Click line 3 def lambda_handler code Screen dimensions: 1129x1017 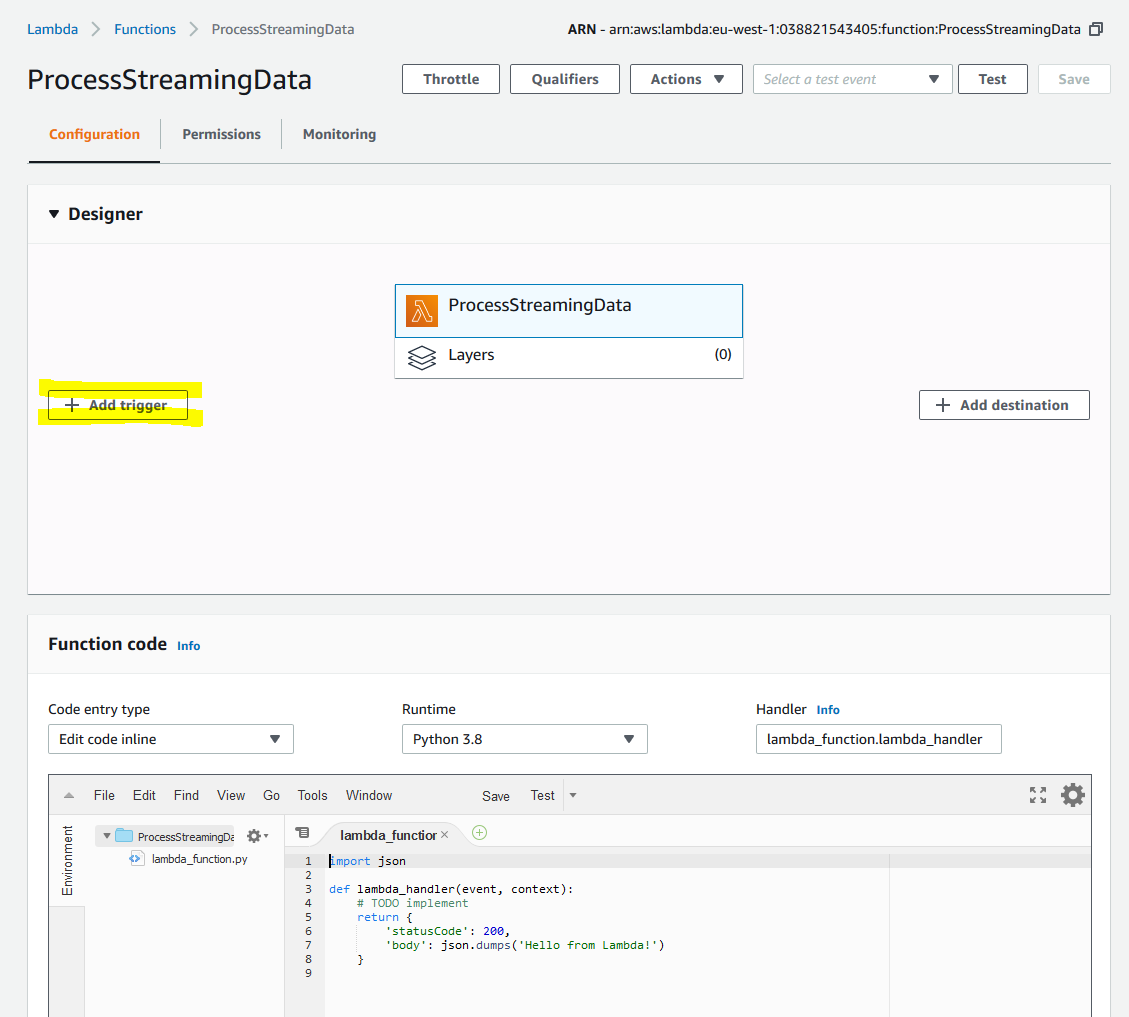pyautogui.click(x=451, y=889)
